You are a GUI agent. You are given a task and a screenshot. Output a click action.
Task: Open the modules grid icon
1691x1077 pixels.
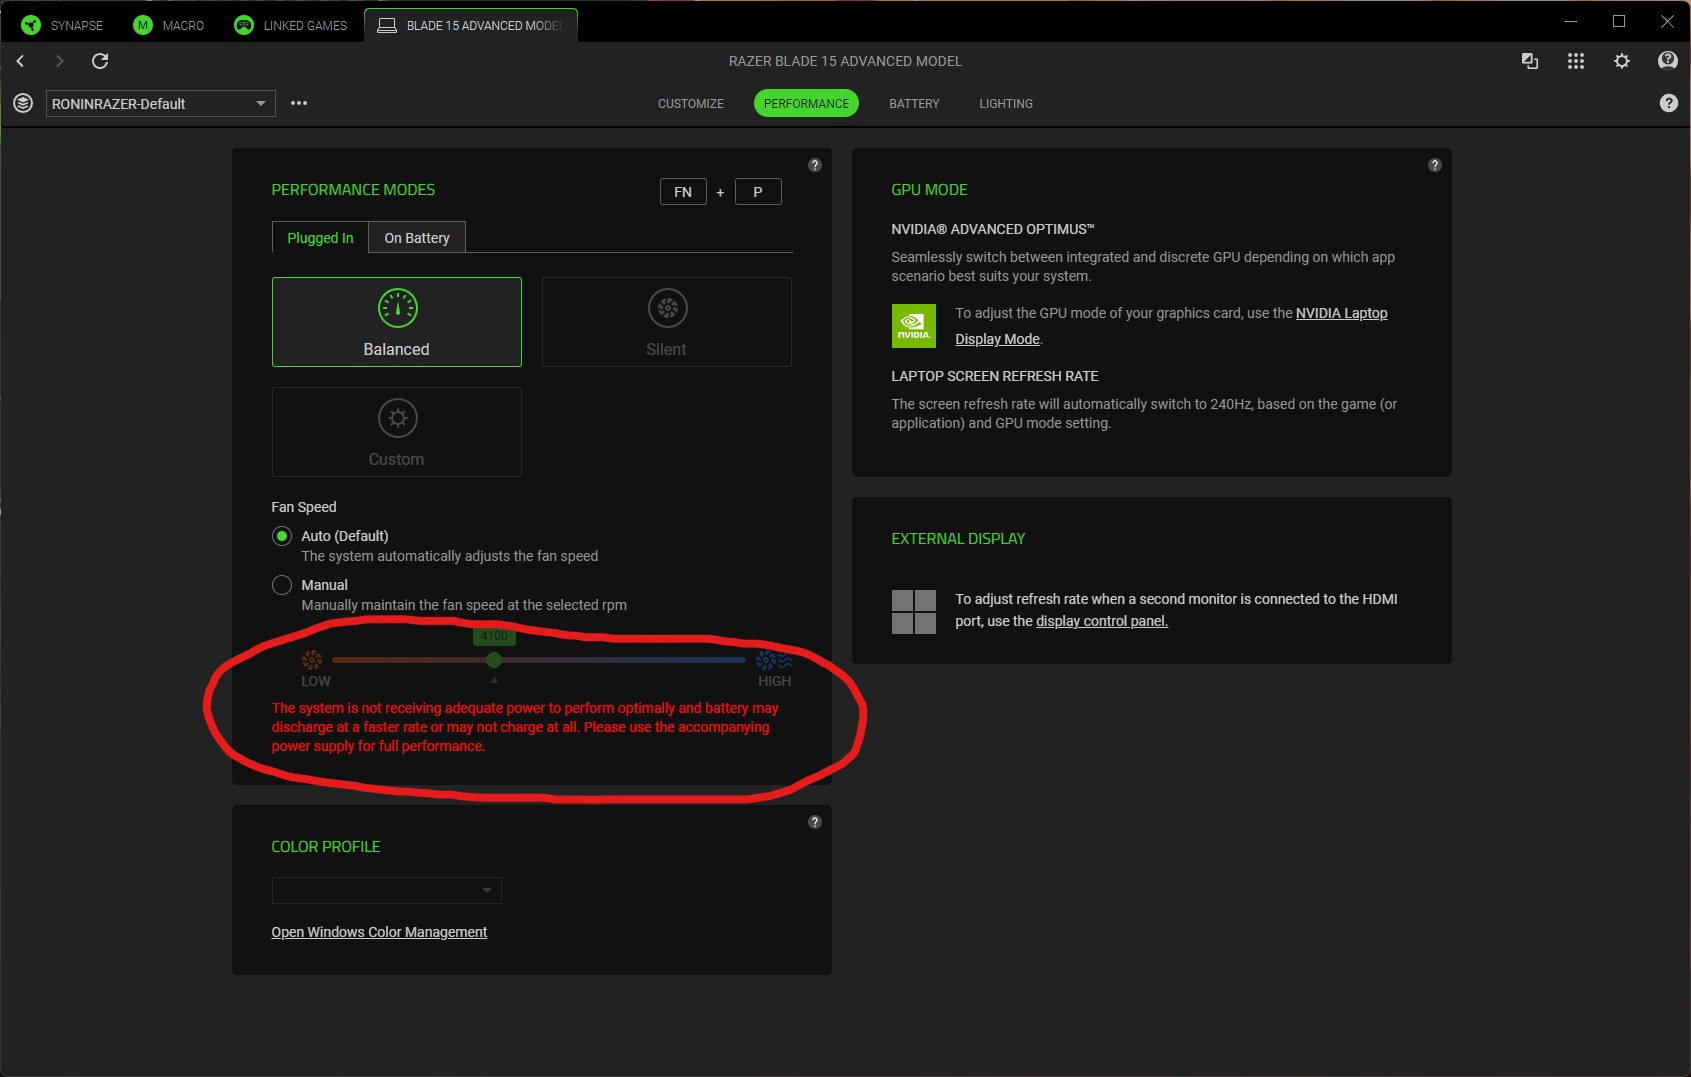tap(1576, 61)
